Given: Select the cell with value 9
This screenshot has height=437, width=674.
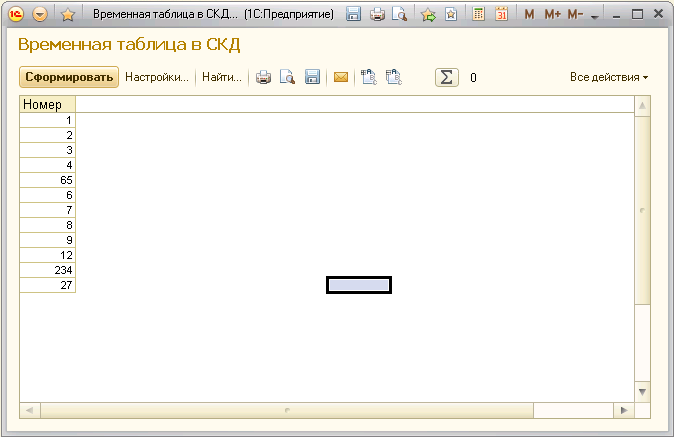Looking at the screenshot, I should point(48,240).
